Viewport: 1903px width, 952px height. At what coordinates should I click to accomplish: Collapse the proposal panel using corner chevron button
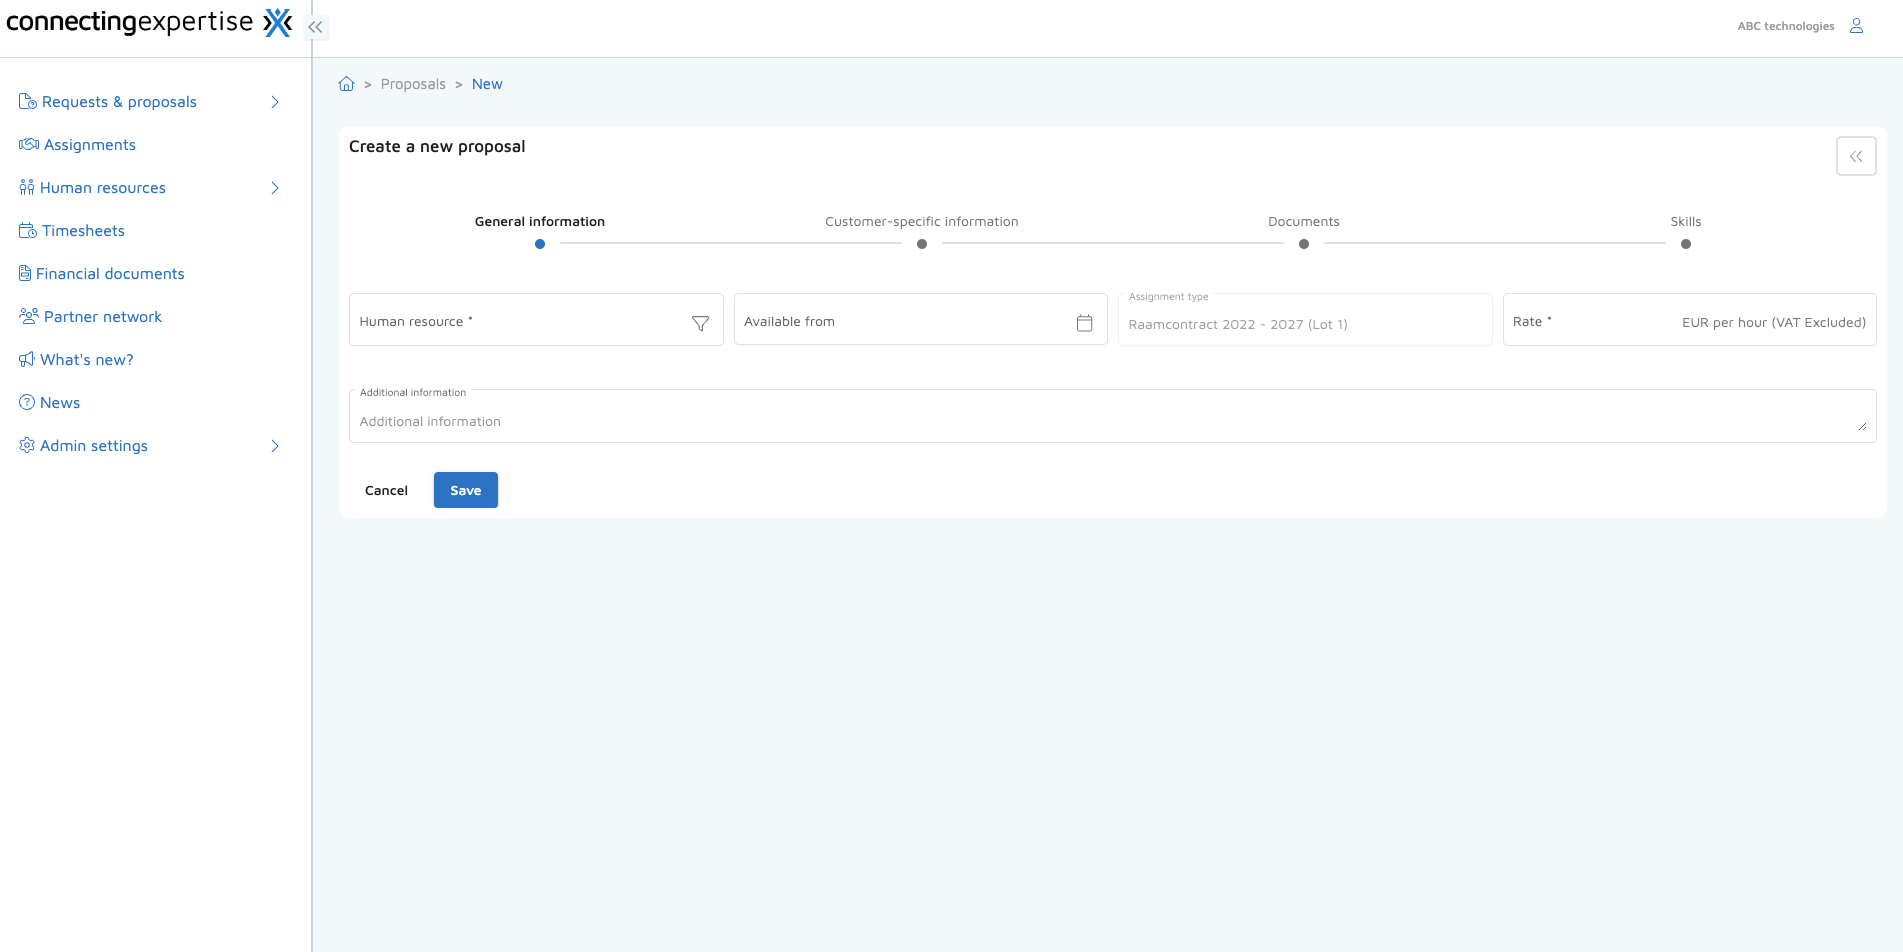coord(1855,156)
